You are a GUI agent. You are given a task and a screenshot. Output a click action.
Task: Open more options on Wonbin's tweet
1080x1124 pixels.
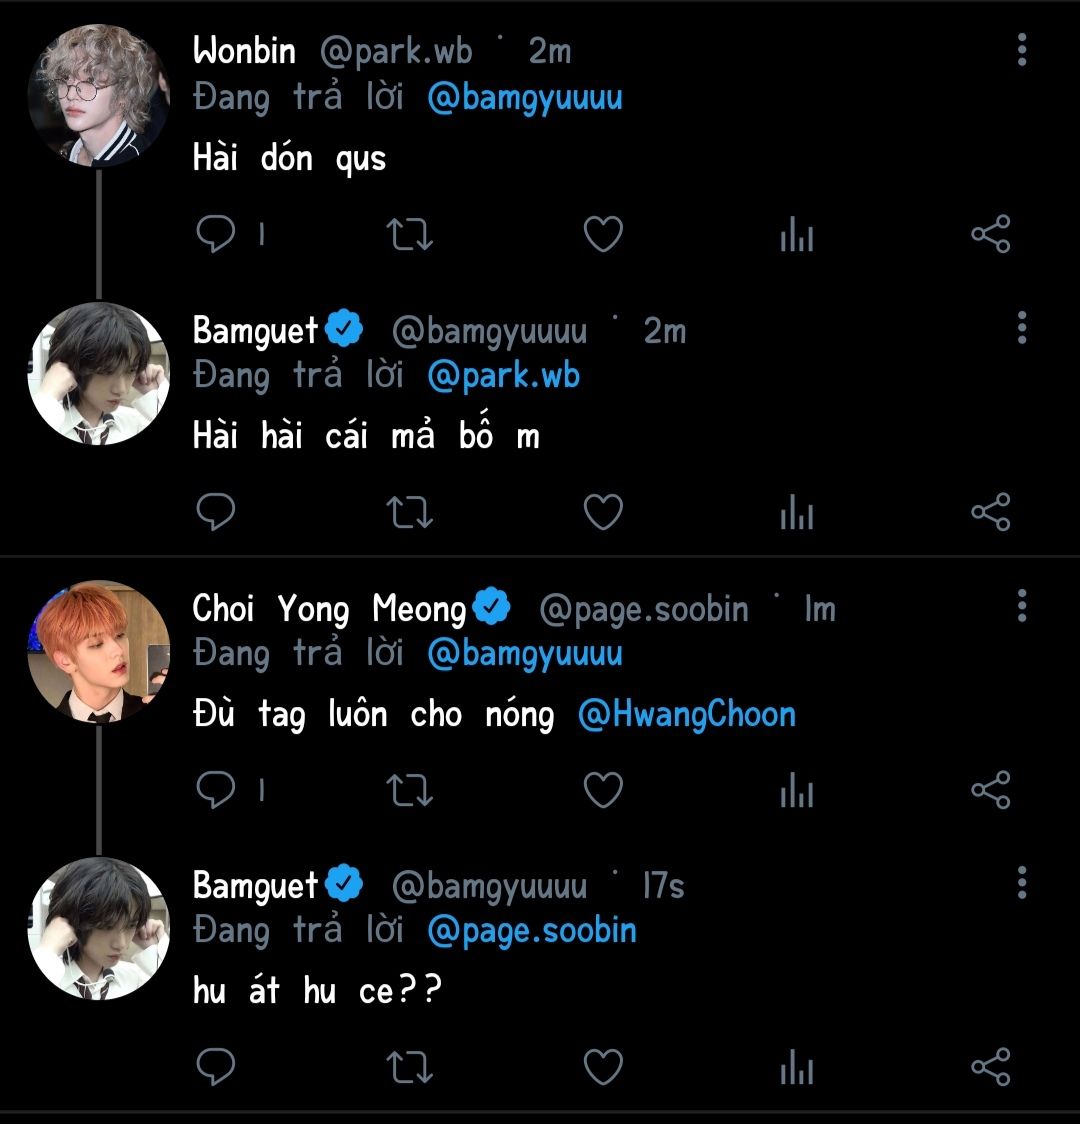click(x=1021, y=50)
